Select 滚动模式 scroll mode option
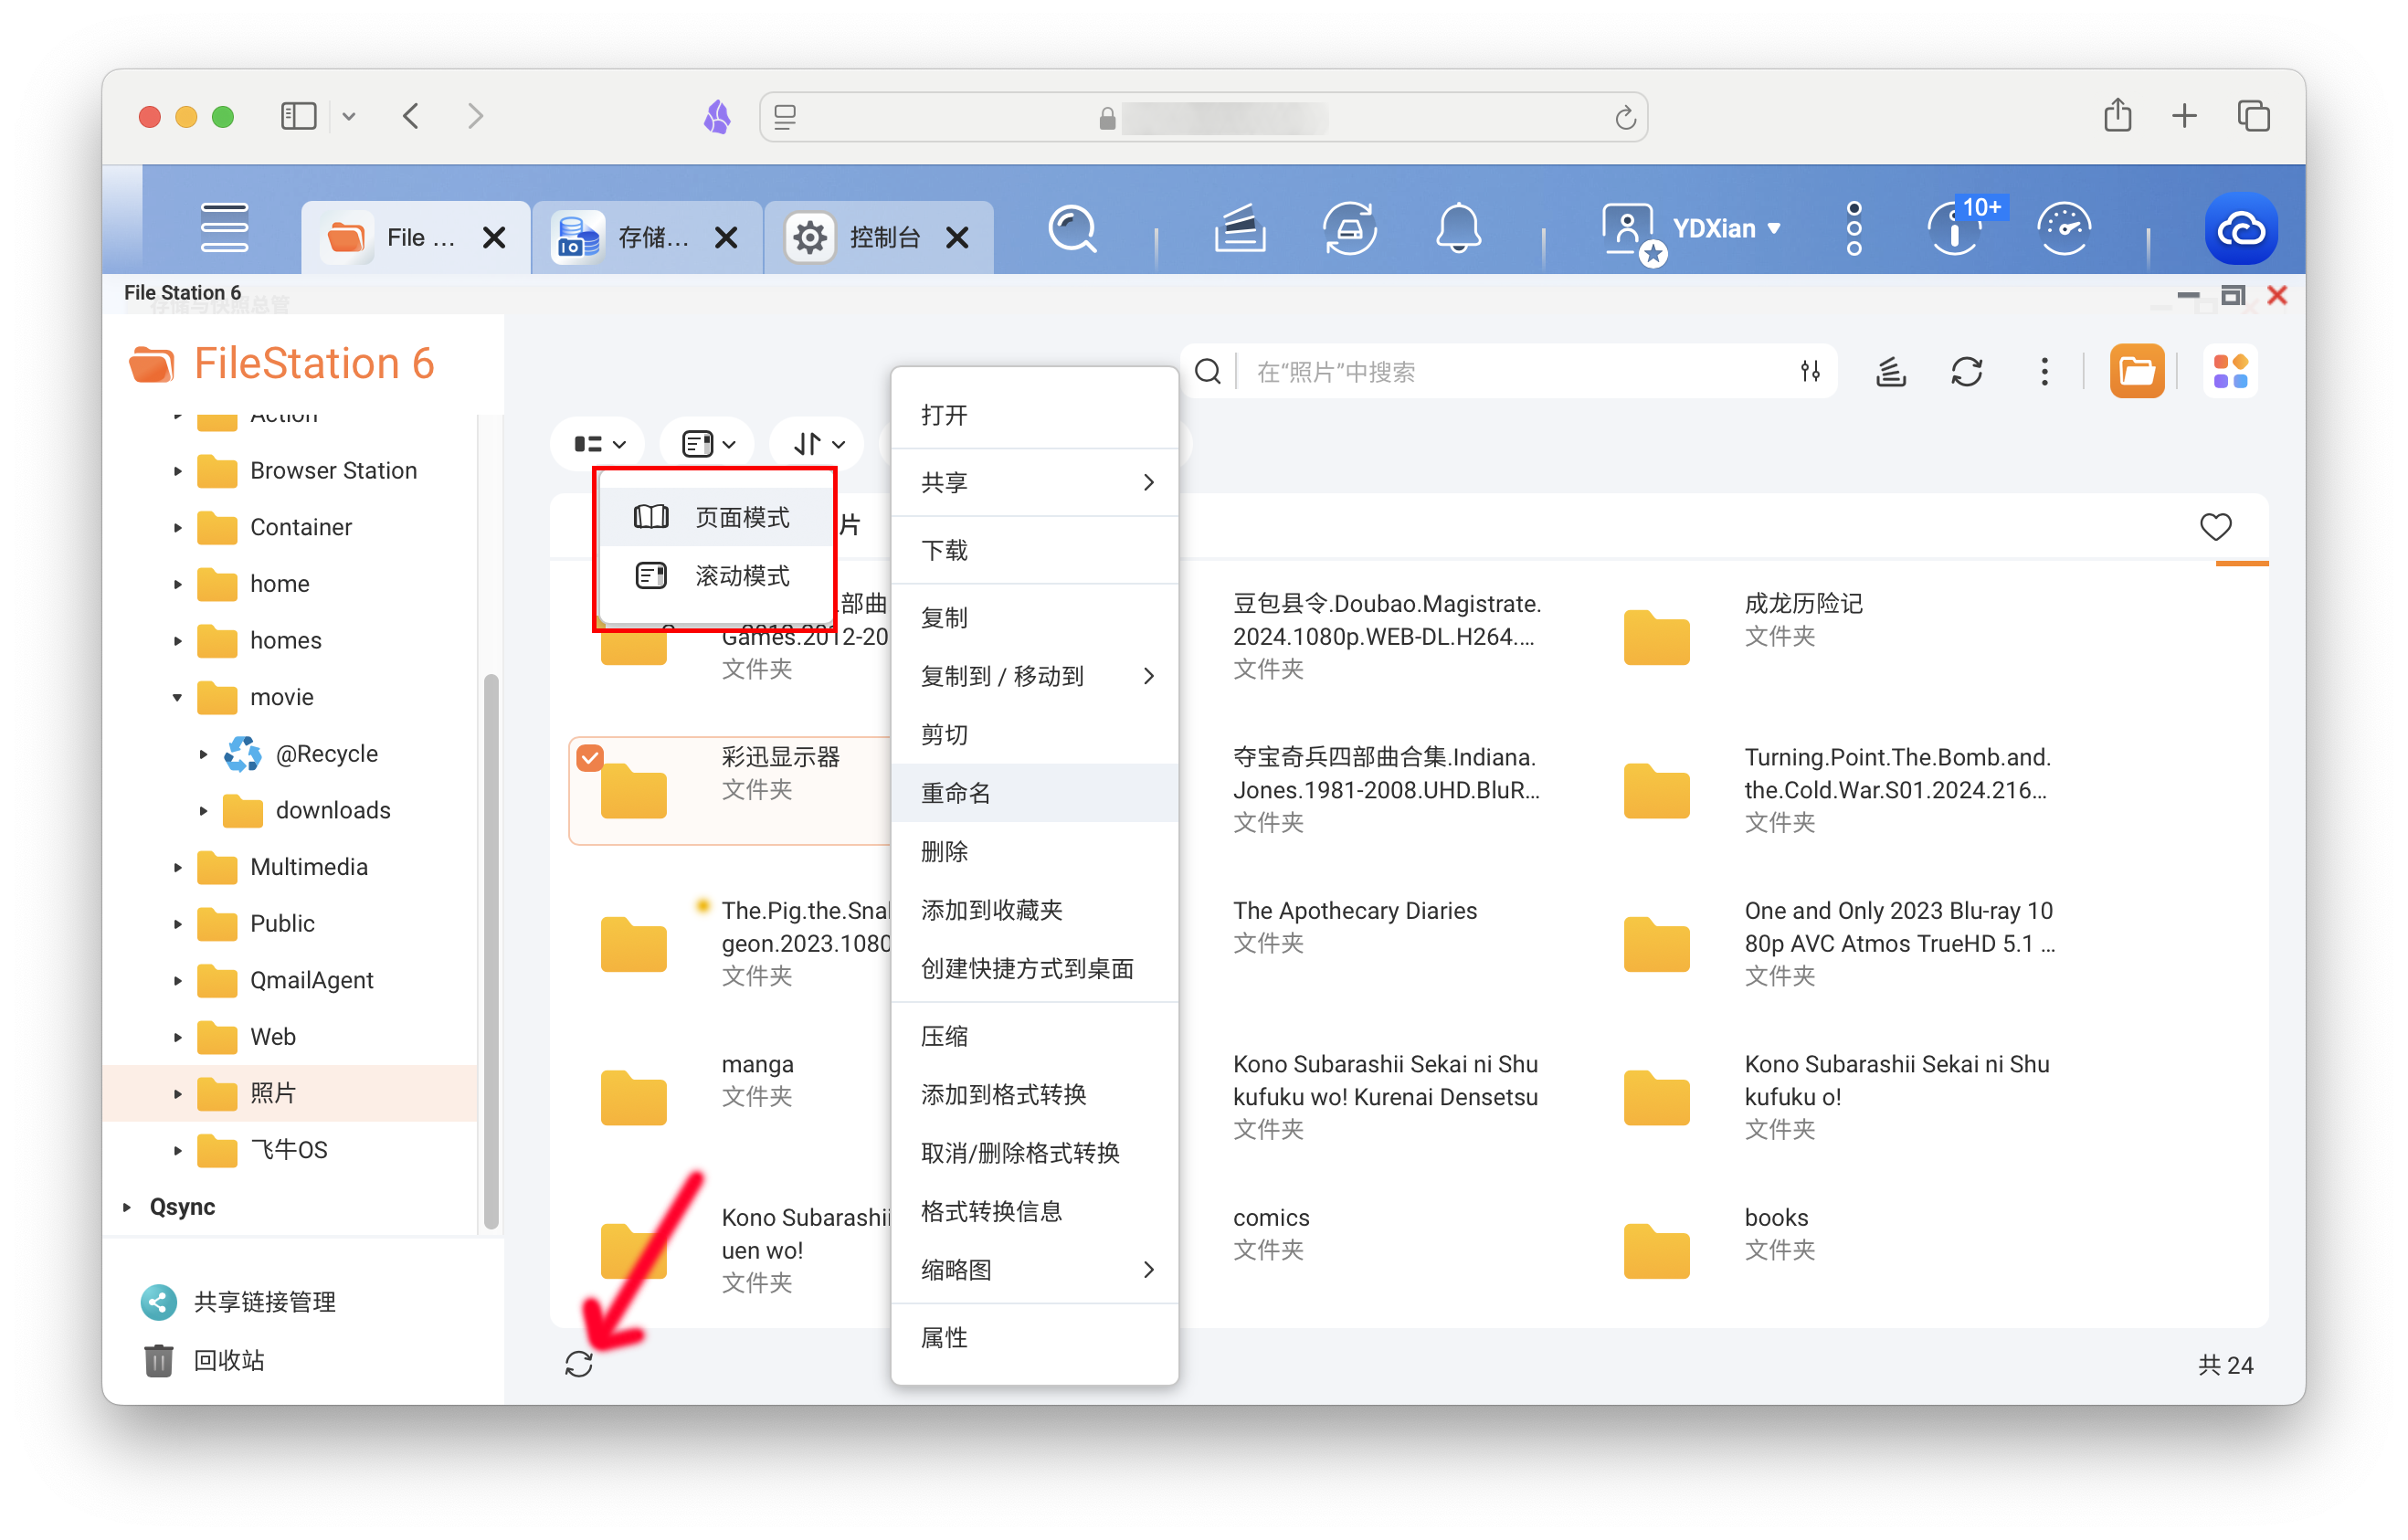Viewport: 2408px width, 1540px height. 716,575
